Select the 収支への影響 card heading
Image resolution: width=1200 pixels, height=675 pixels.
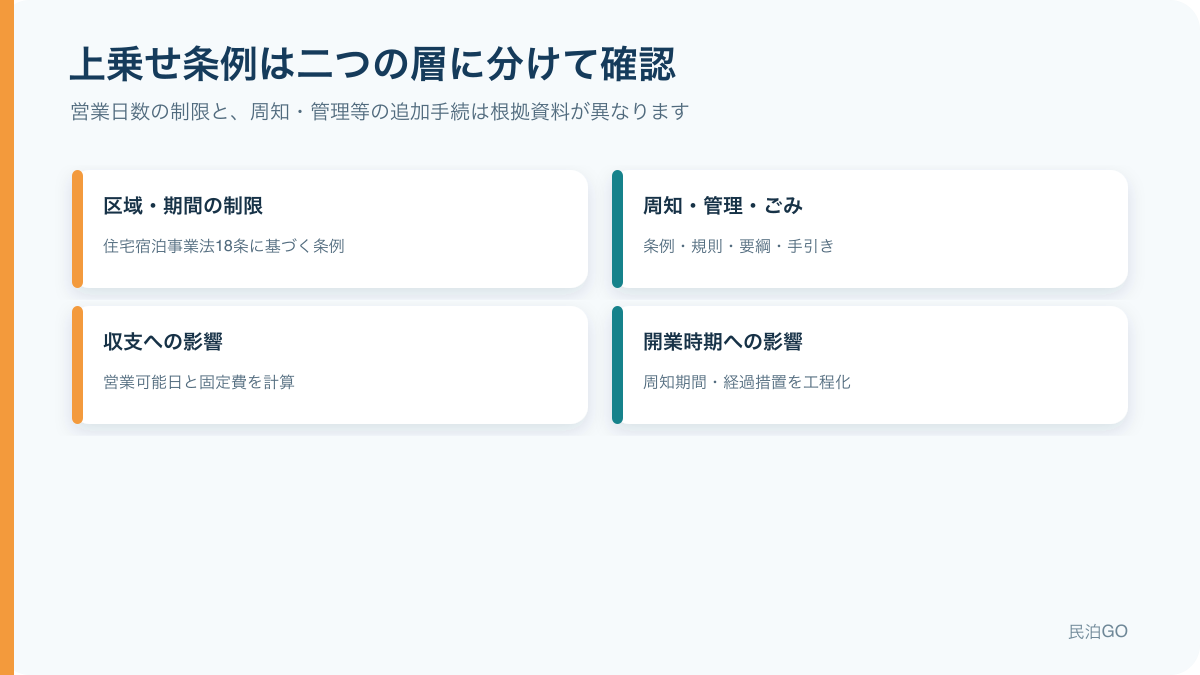163,342
